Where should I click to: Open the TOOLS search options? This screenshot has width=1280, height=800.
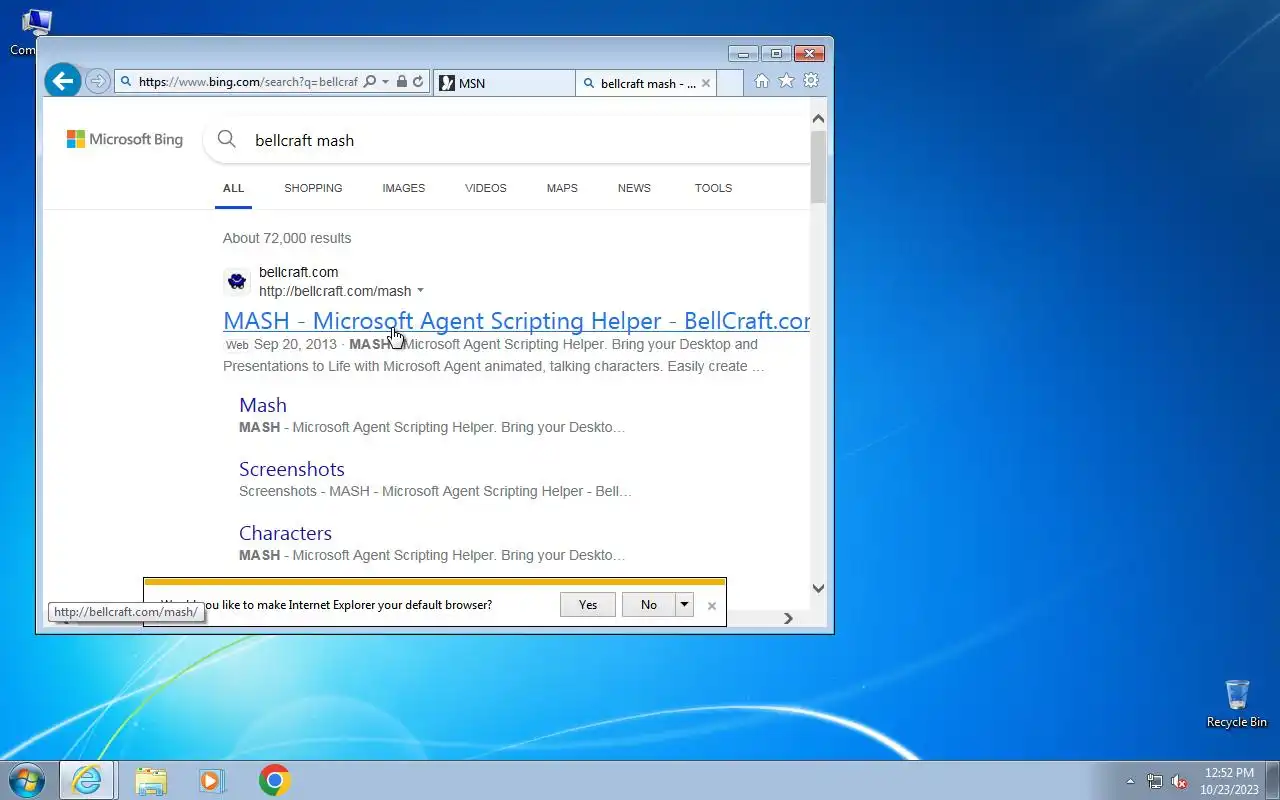pos(714,188)
